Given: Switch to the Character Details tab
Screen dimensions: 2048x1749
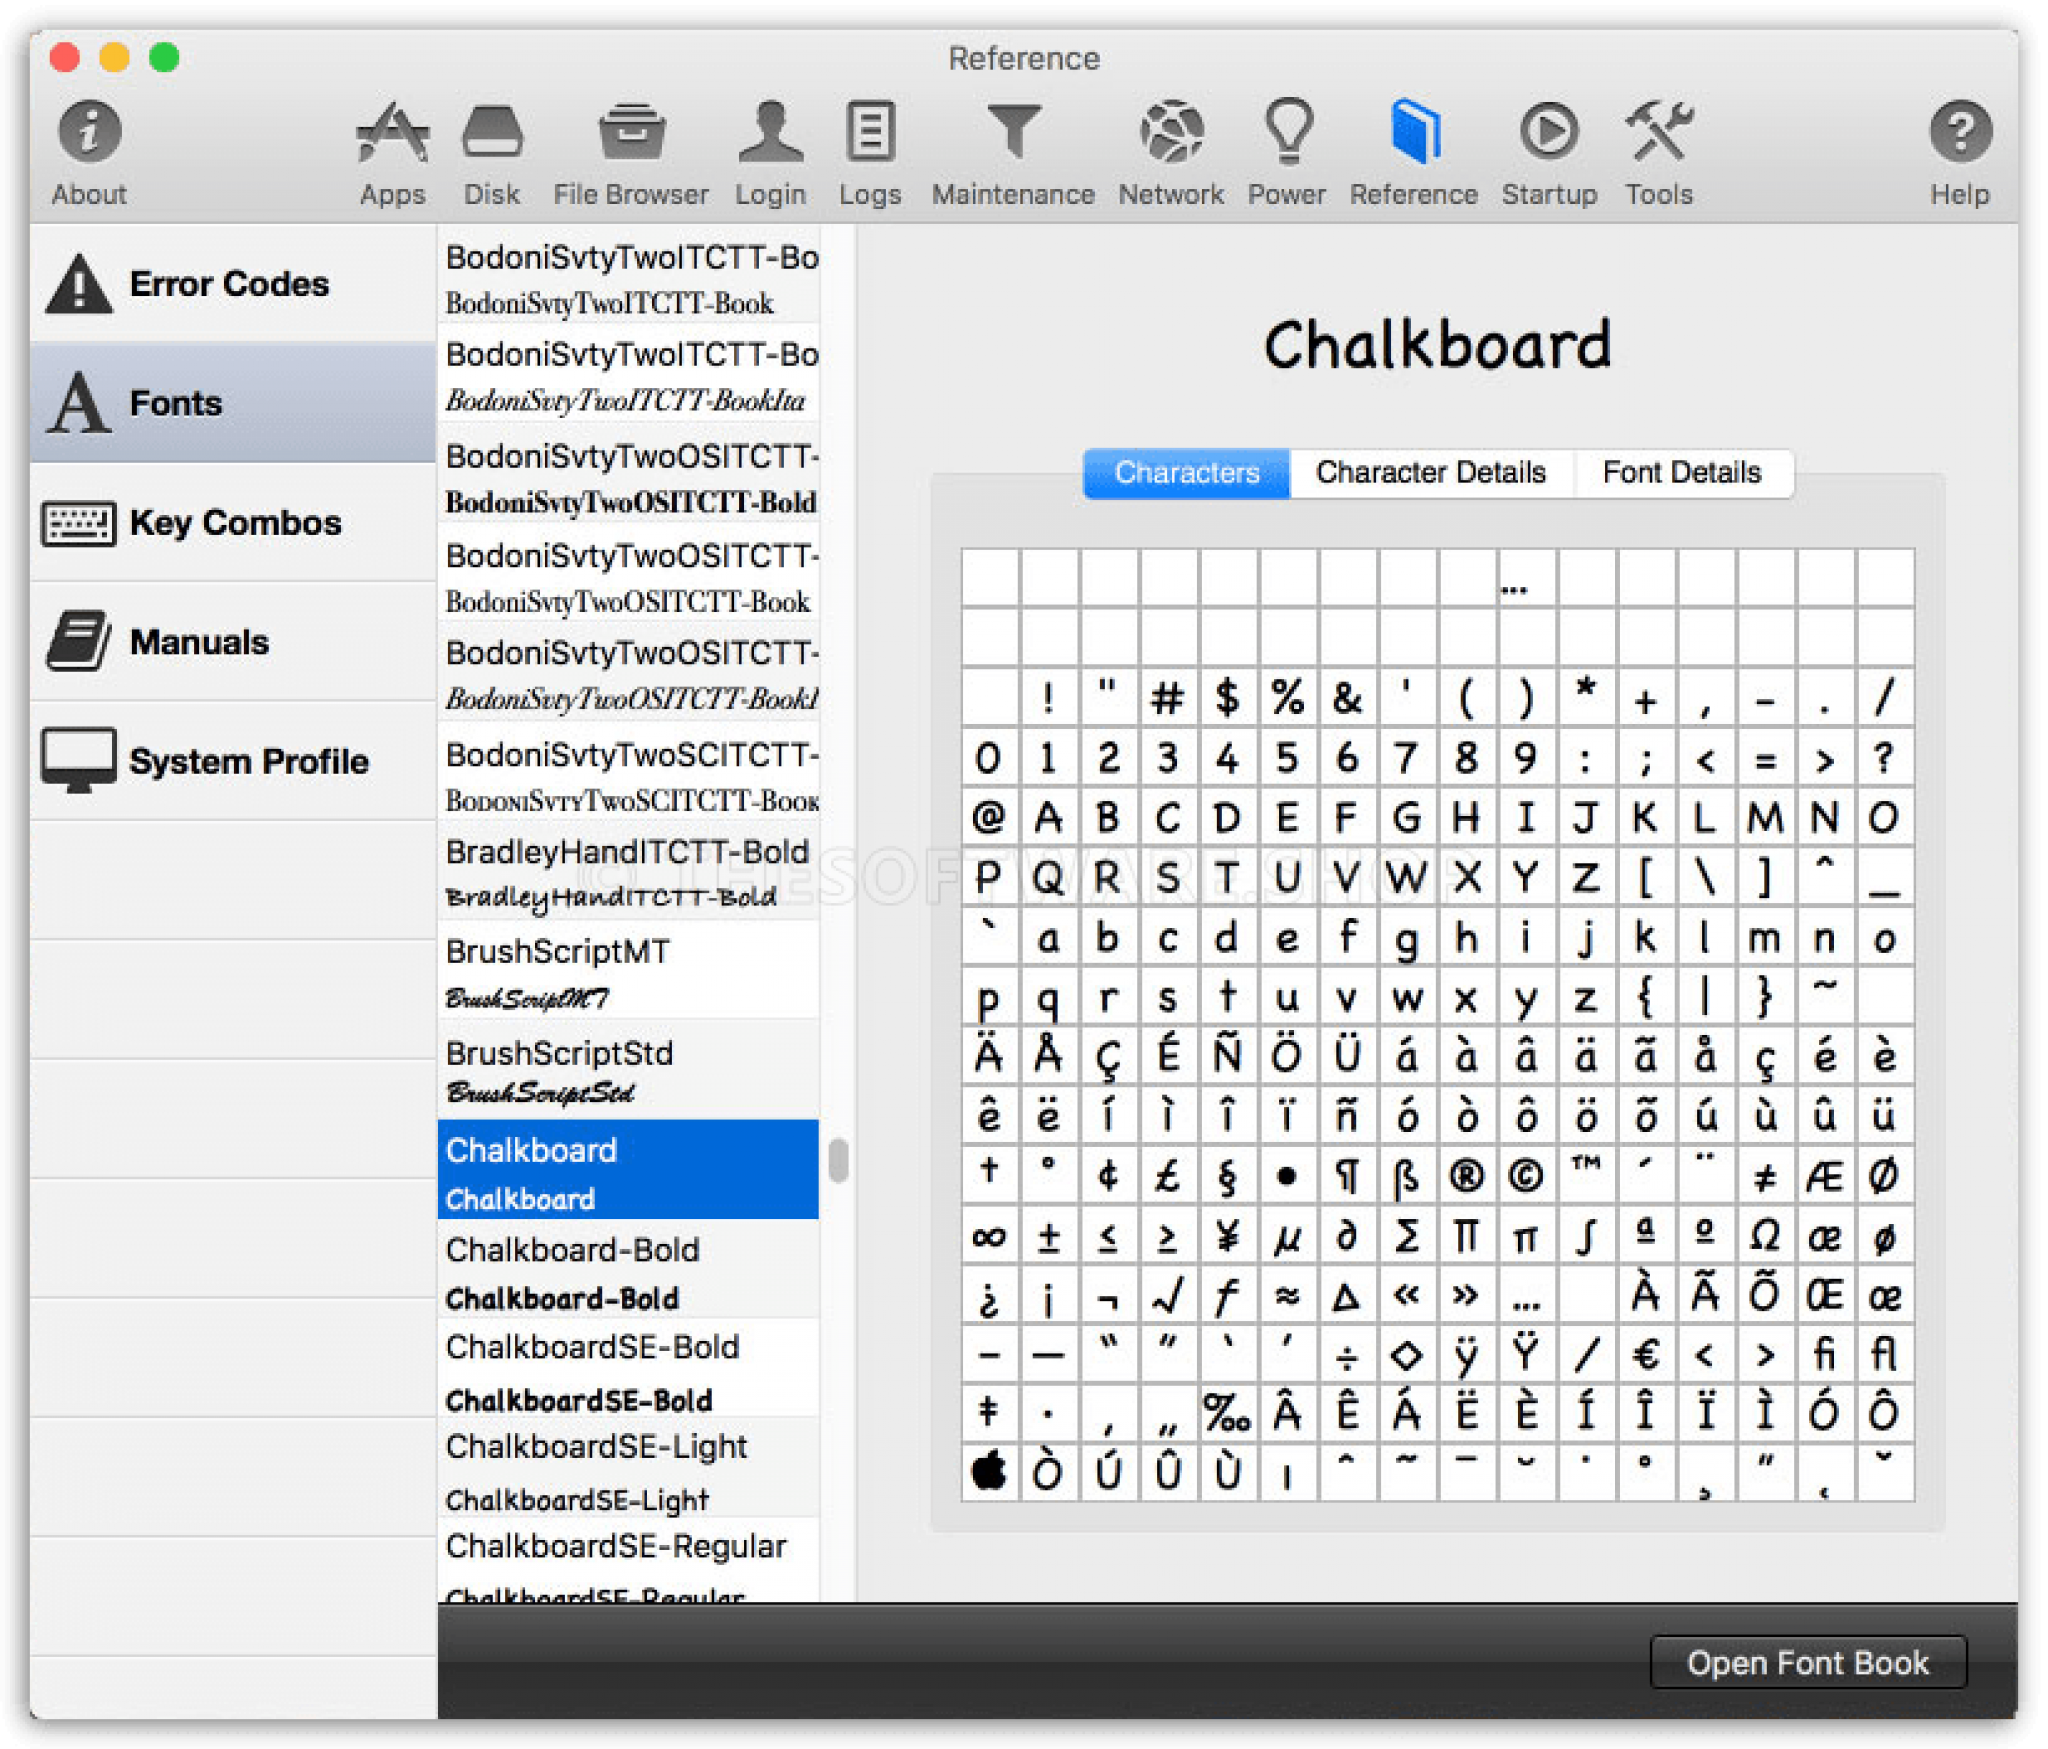Looking at the screenshot, I should pos(1431,472).
